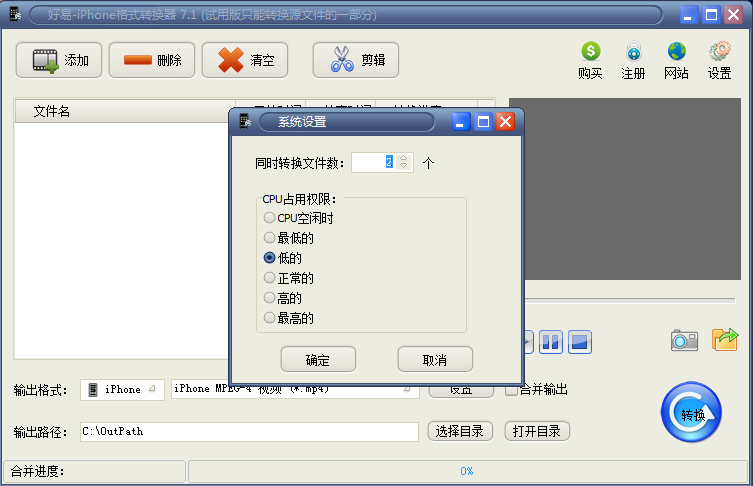753x486 pixels.
Task: Click the output path field C:\OutPath
Action: point(249,431)
